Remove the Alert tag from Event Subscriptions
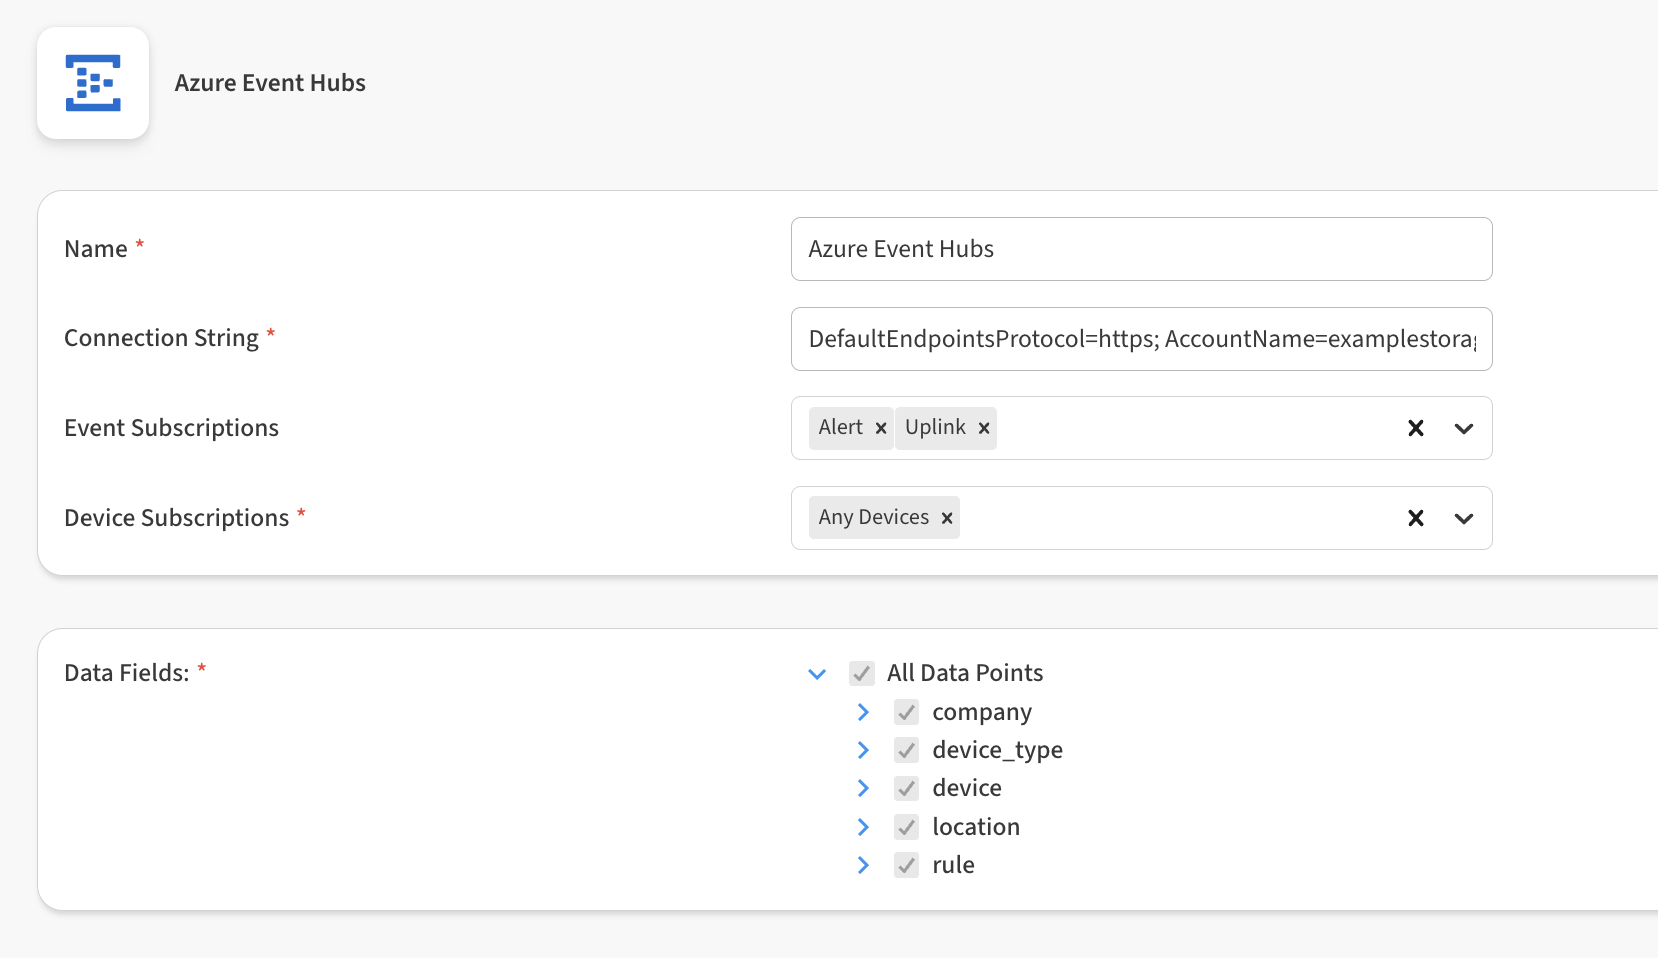Screen dimensions: 1658x958 point(881,428)
